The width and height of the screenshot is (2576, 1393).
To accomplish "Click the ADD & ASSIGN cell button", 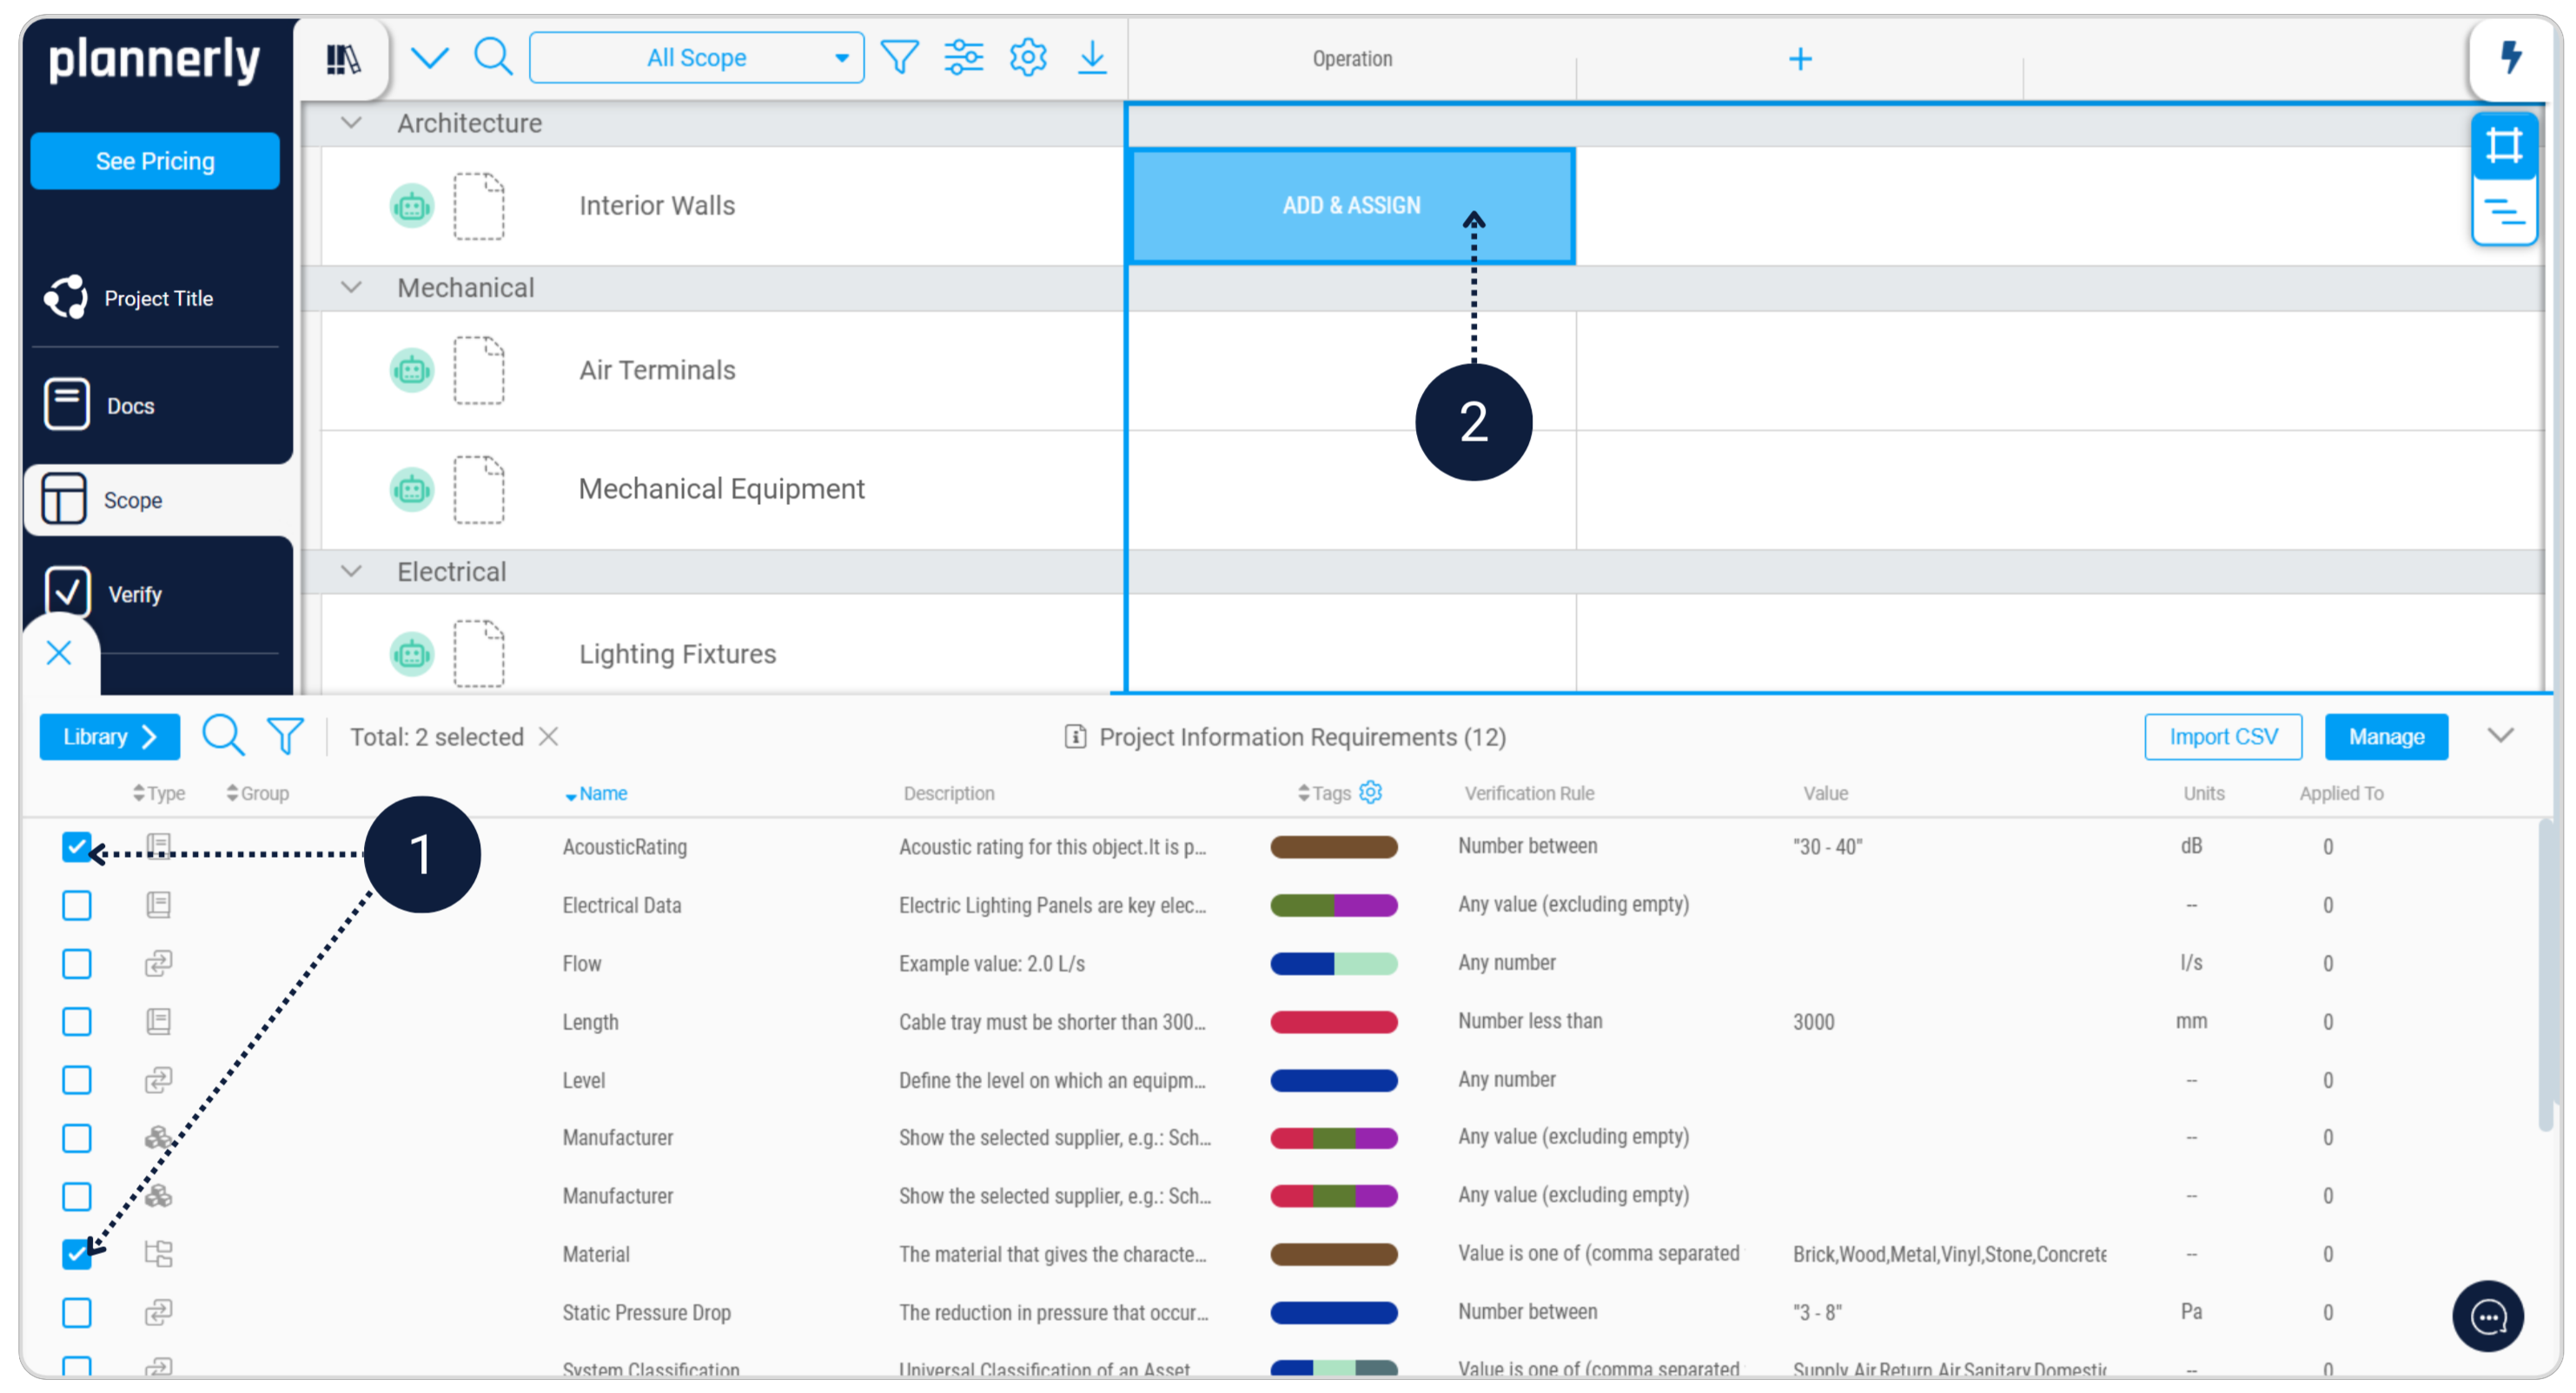I will coord(1351,206).
